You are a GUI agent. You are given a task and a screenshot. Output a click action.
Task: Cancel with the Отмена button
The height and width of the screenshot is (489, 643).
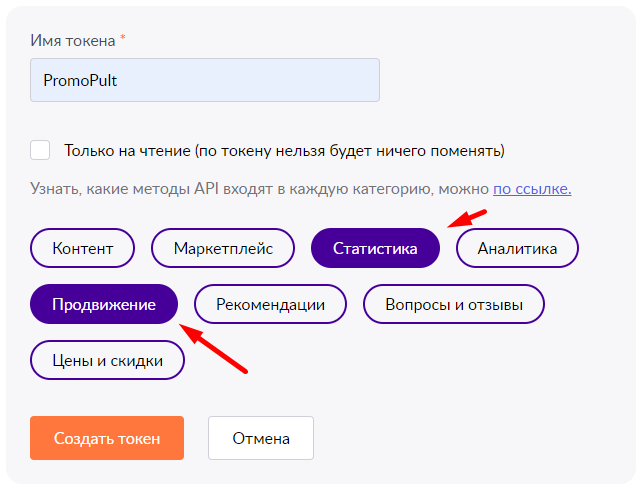pos(261,438)
